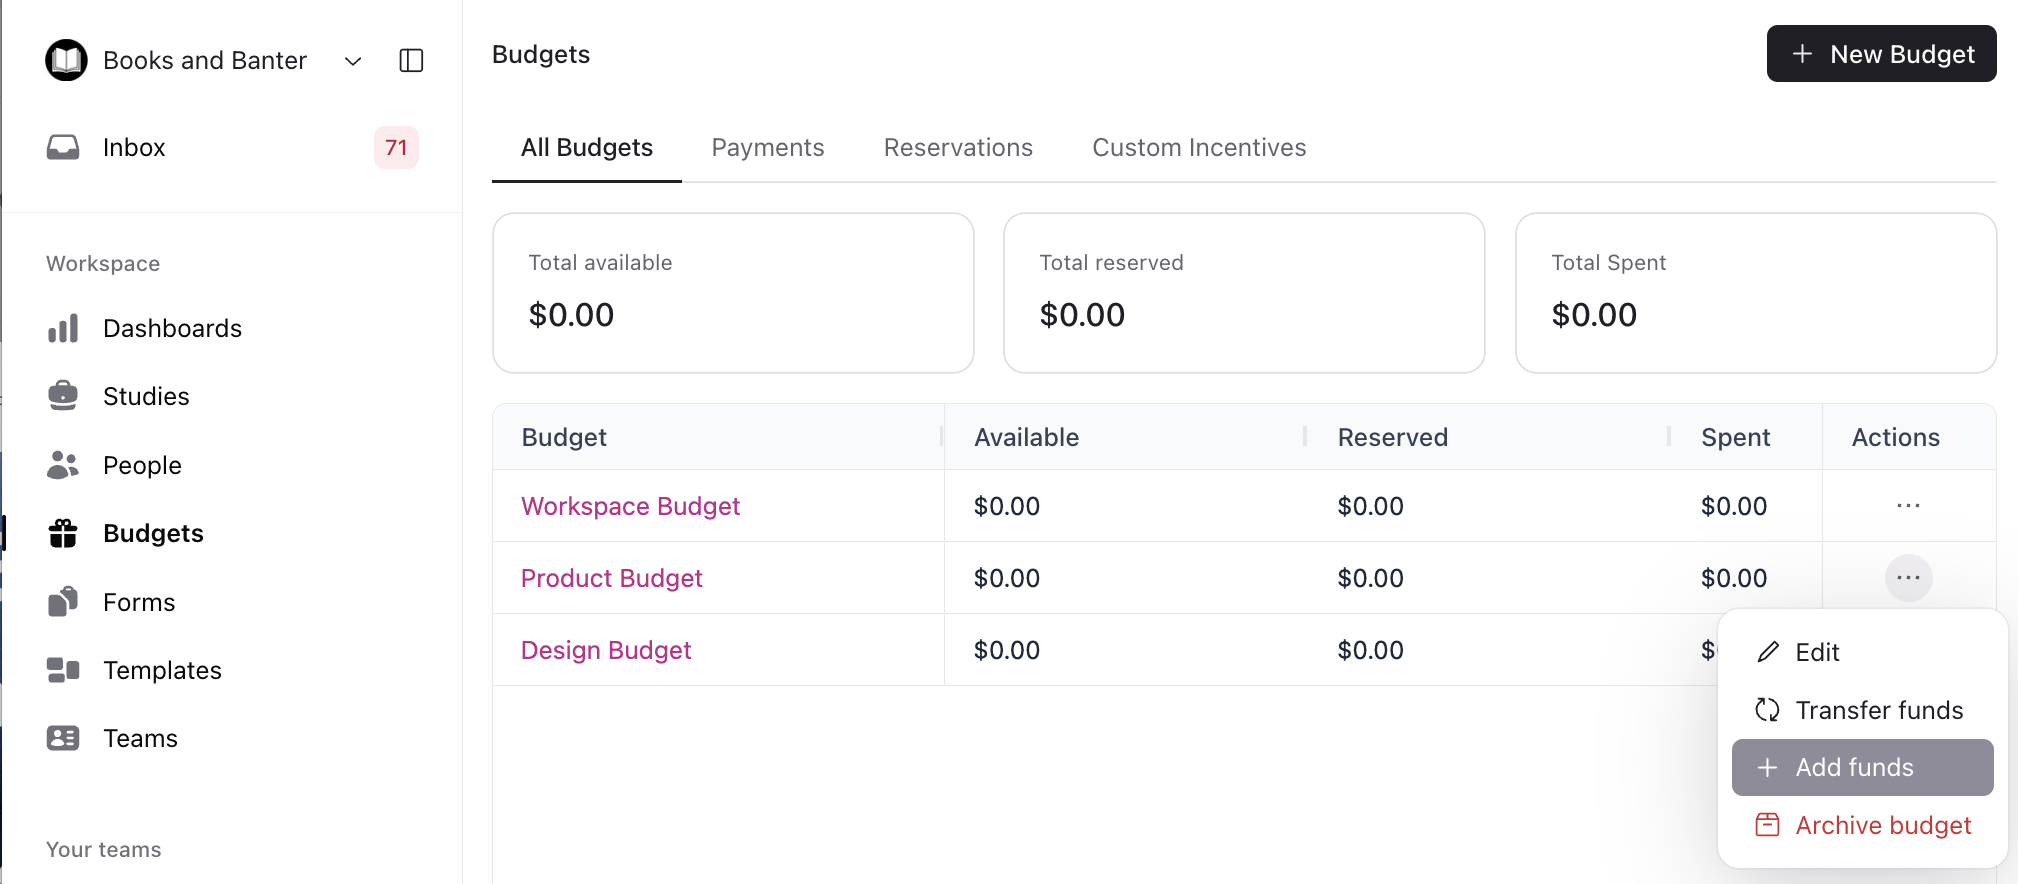Open the People icon in sidebar
This screenshot has width=2018, height=884.
coord(63,465)
